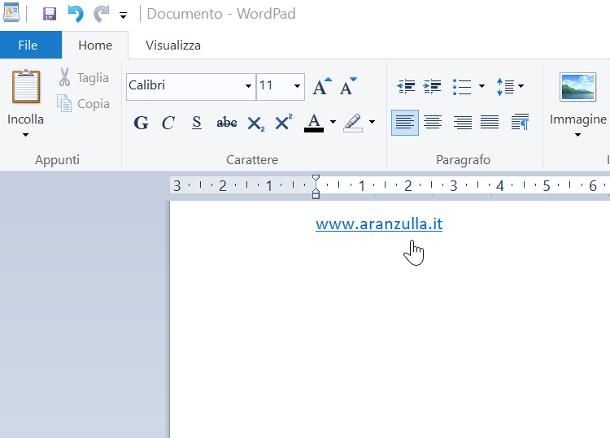The height and width of the screenshot is (438, 610).
Task: Click the decrease indent icon
Action: point(406,86)
